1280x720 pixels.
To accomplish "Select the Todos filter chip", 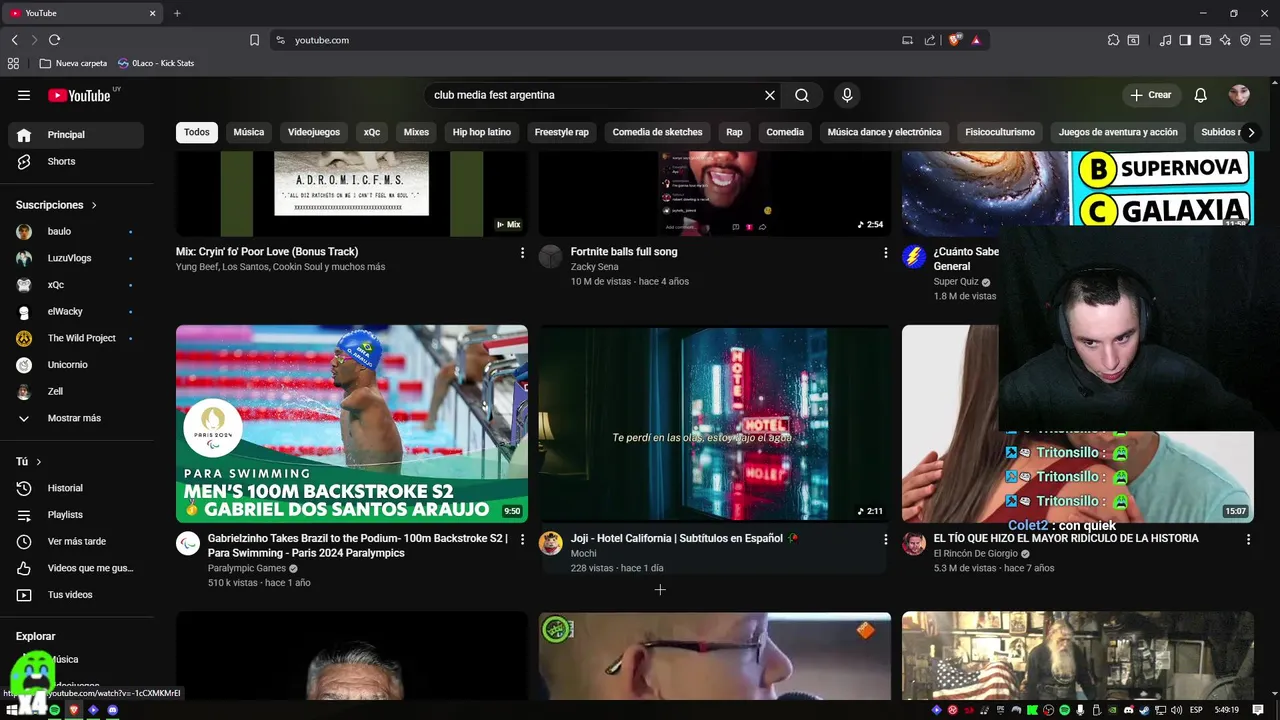I will (197, 132).
